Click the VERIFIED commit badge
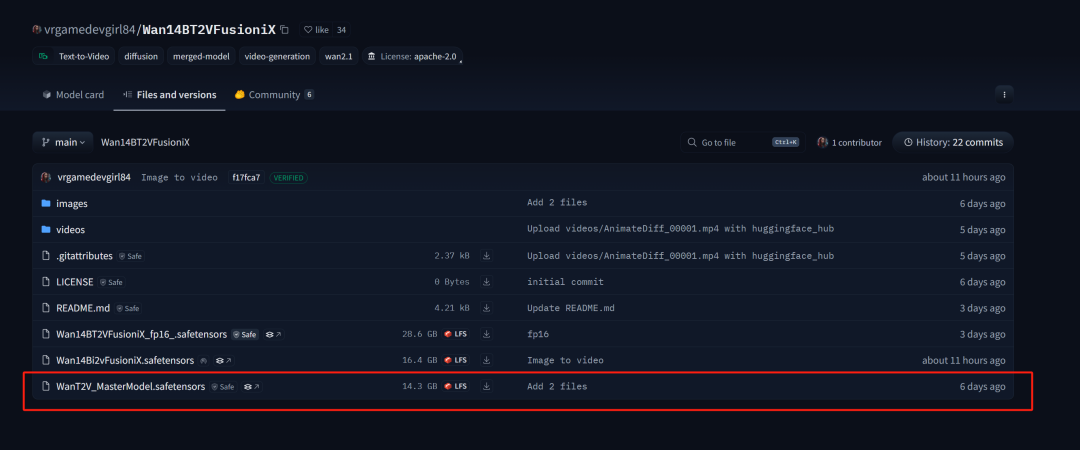 [x=289, y=178]
